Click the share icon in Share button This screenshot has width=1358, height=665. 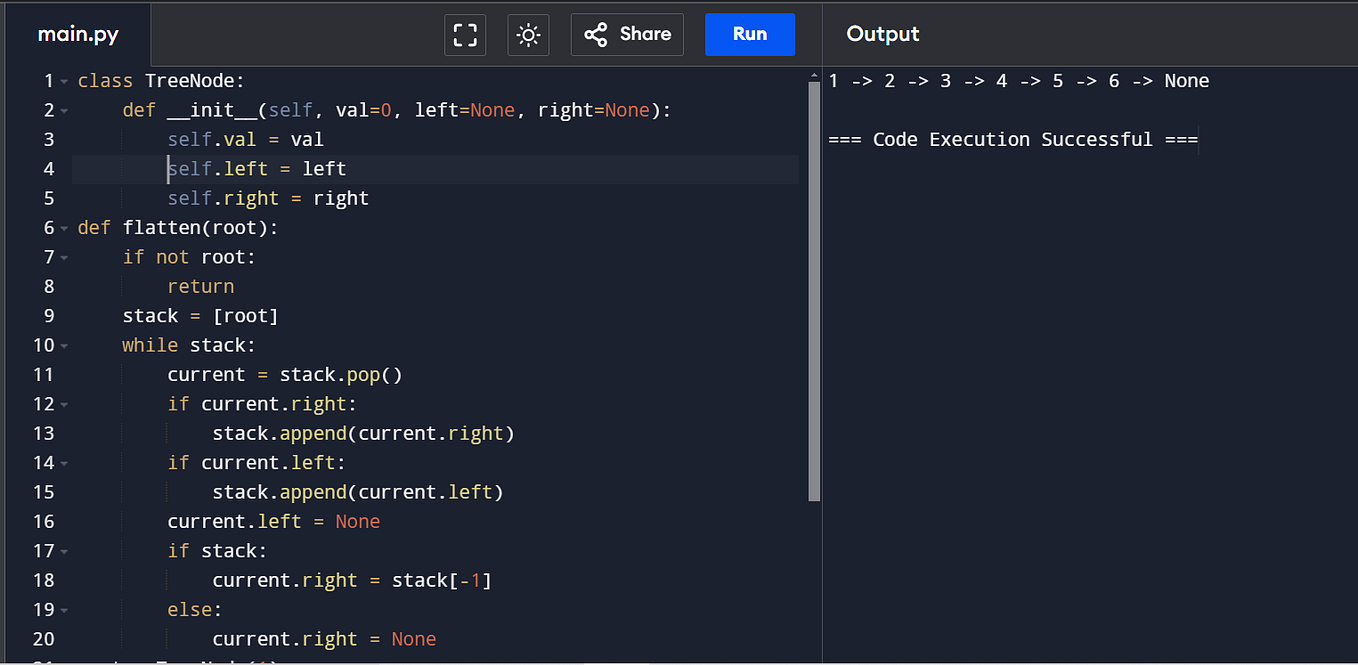pos(596,35)
